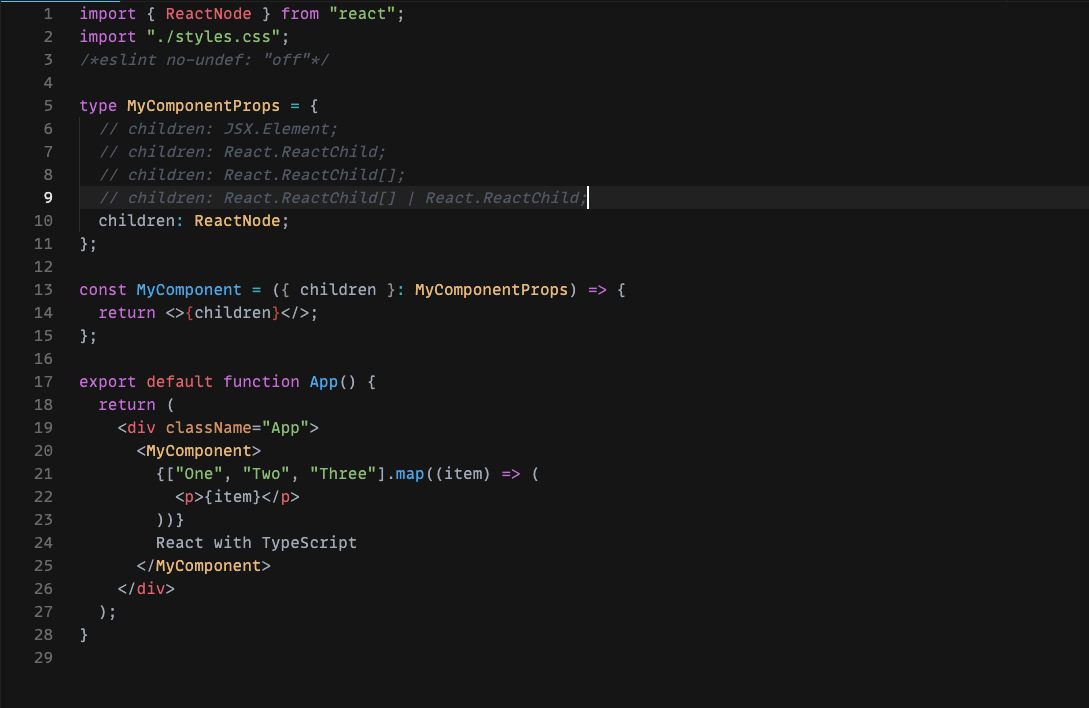
Task: Click the closing div tag on line 26
Action: [x=149, y=588]
